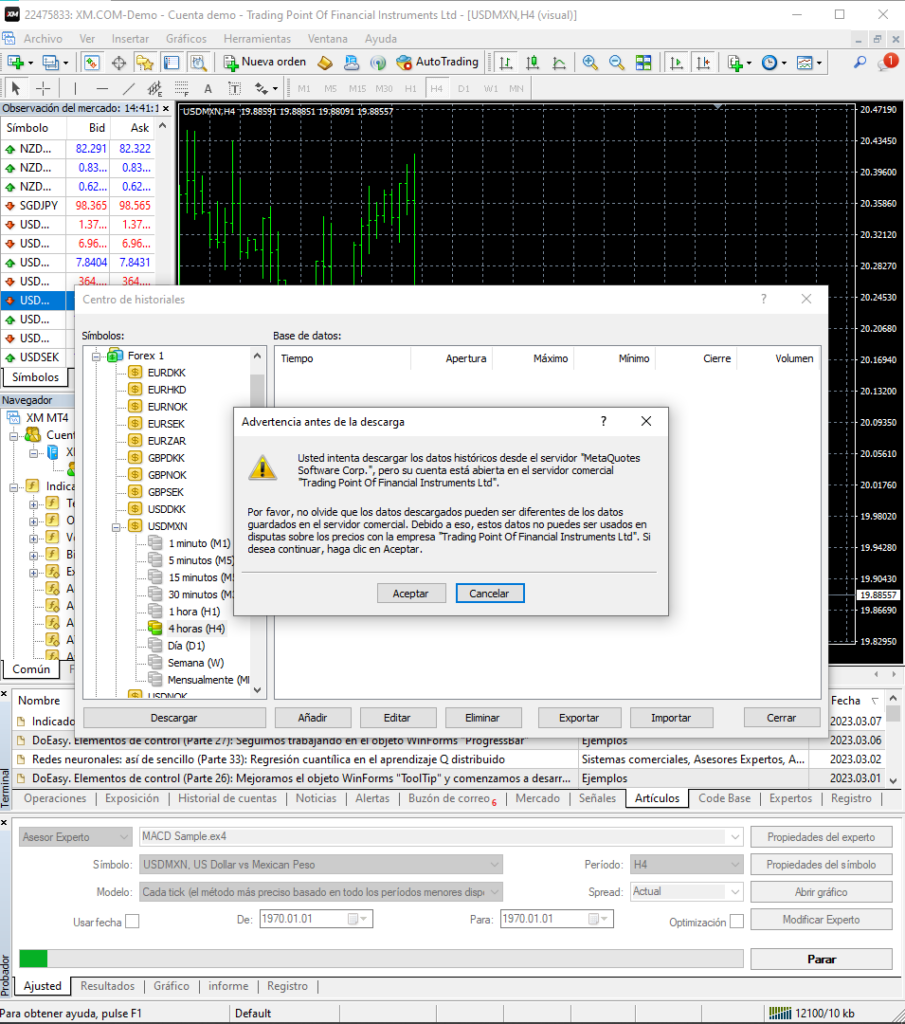905x1024 pixels.
Task: Open the Archivo menu
Action: click(x=43, y=39)
